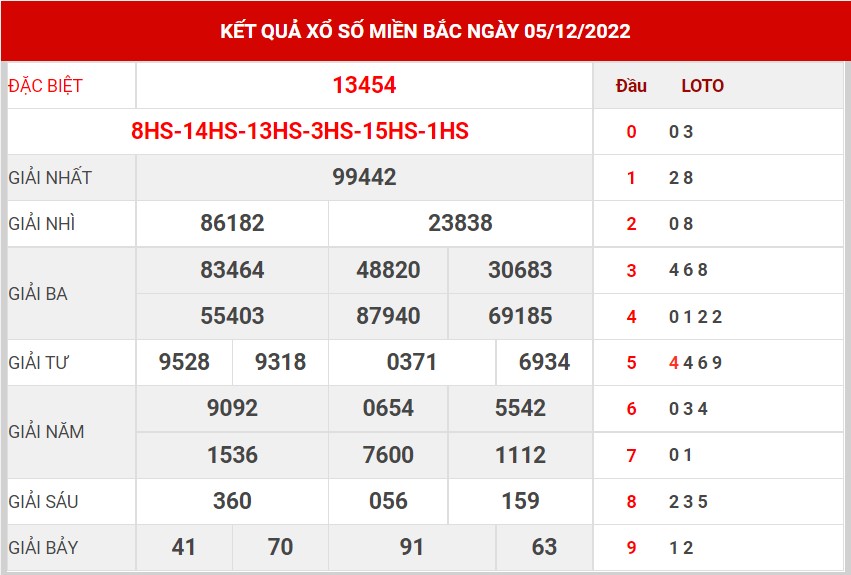
Task: Select the special prize number 13454
Action: (364, 85)
